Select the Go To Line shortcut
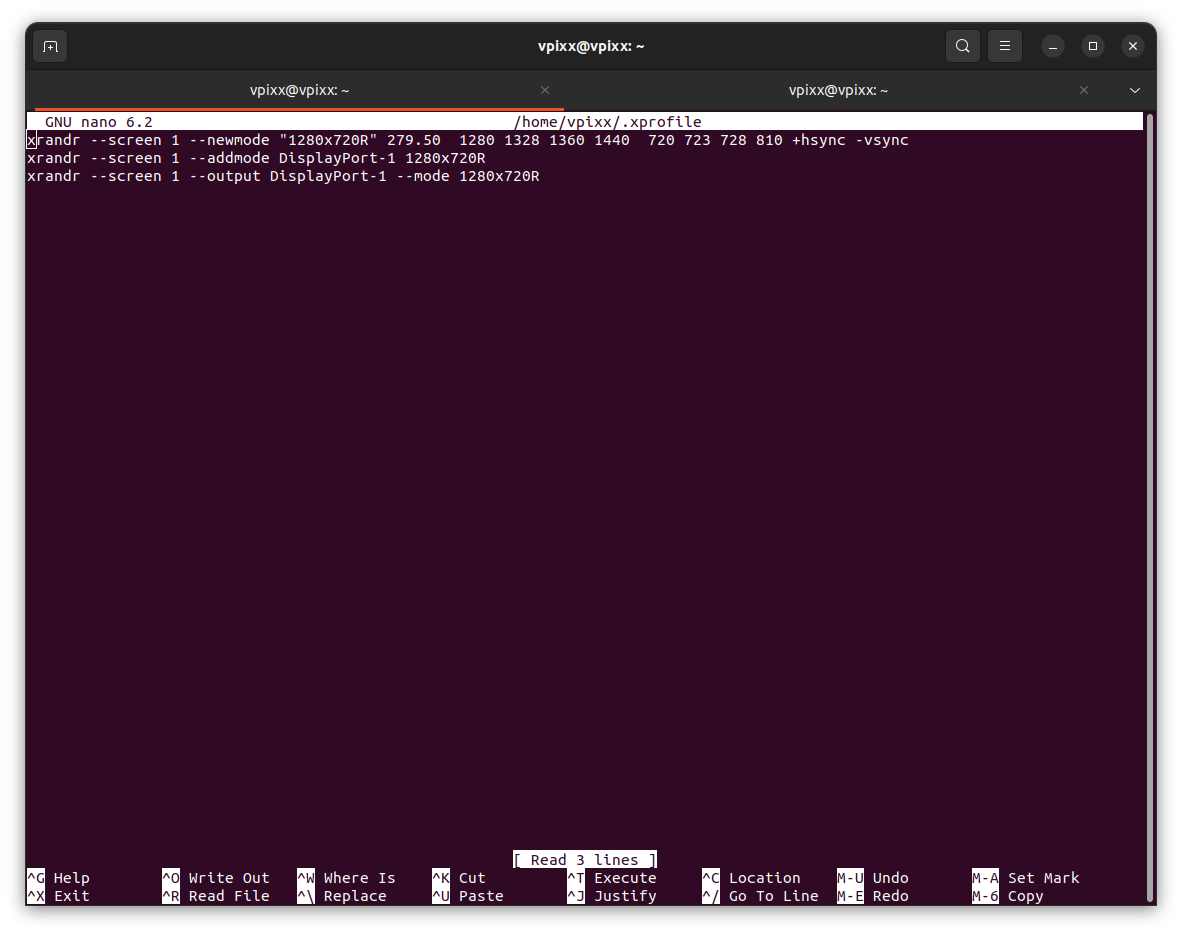The width and height of the screenshot is (1182, 934). coord(761,896)
